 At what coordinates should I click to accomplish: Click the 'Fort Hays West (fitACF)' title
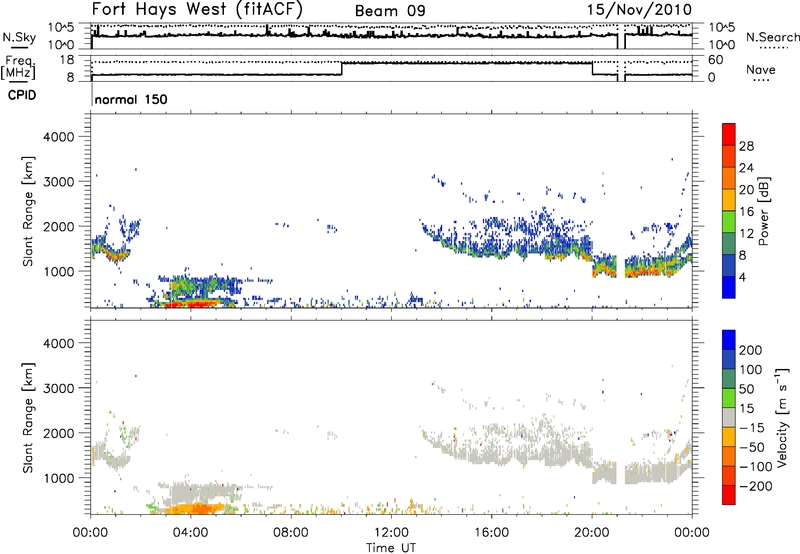tap(197, 10)
